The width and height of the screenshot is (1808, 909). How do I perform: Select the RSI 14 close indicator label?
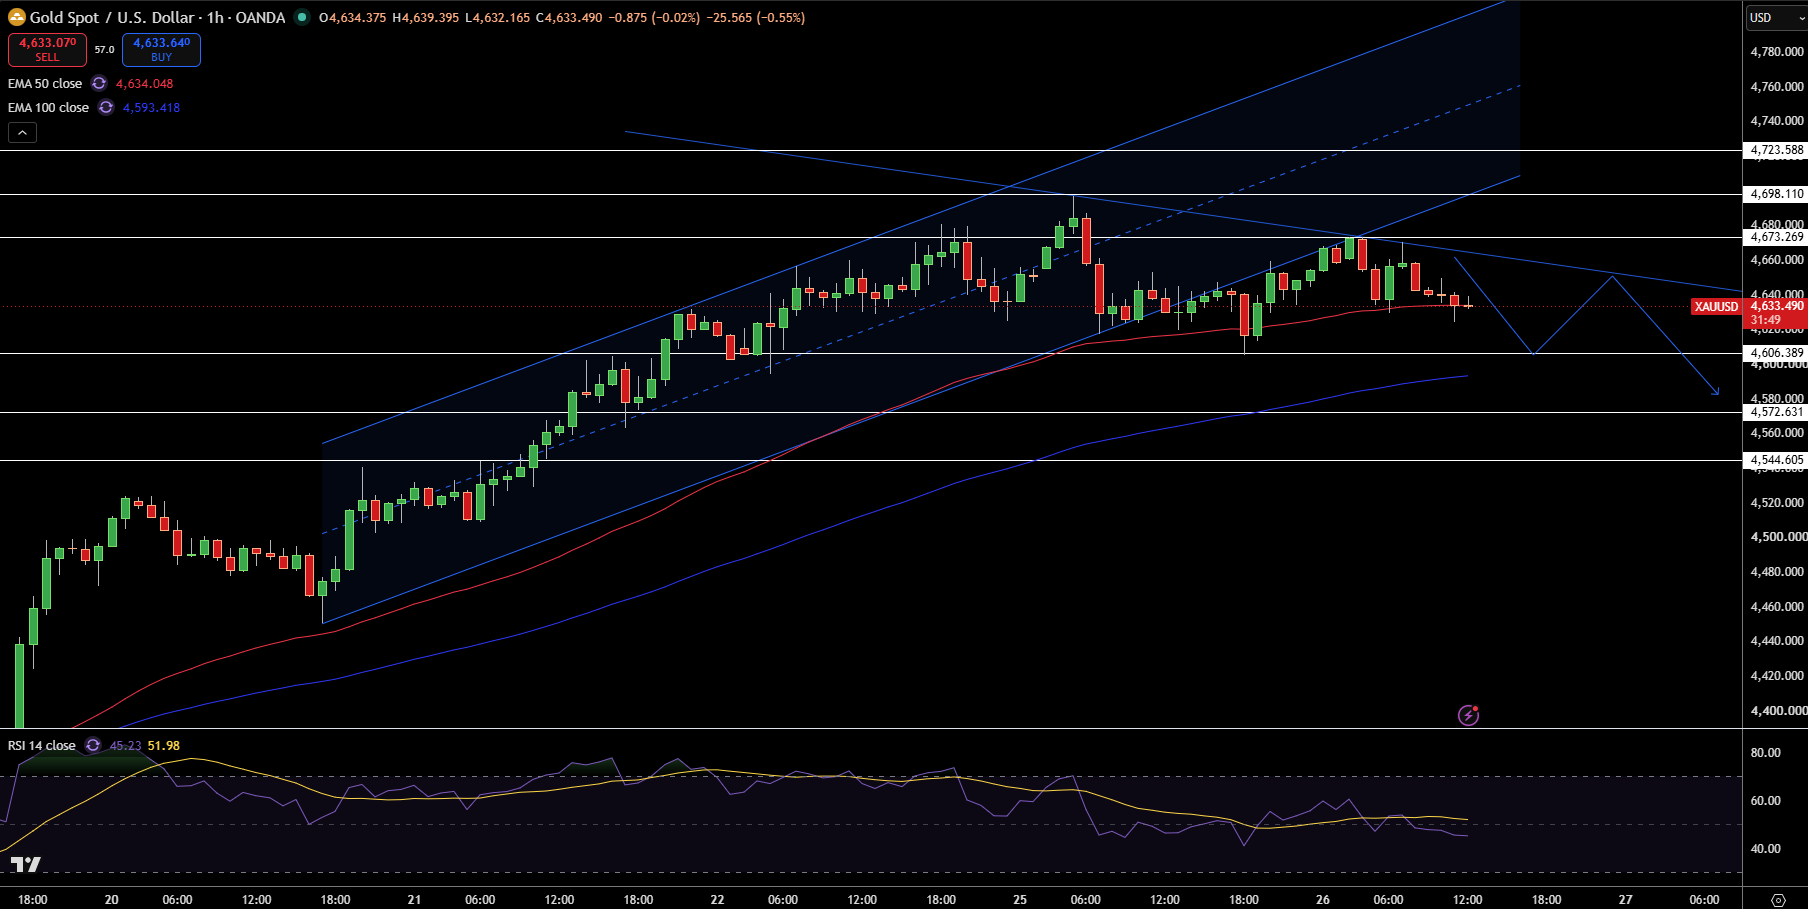point(42,746)
